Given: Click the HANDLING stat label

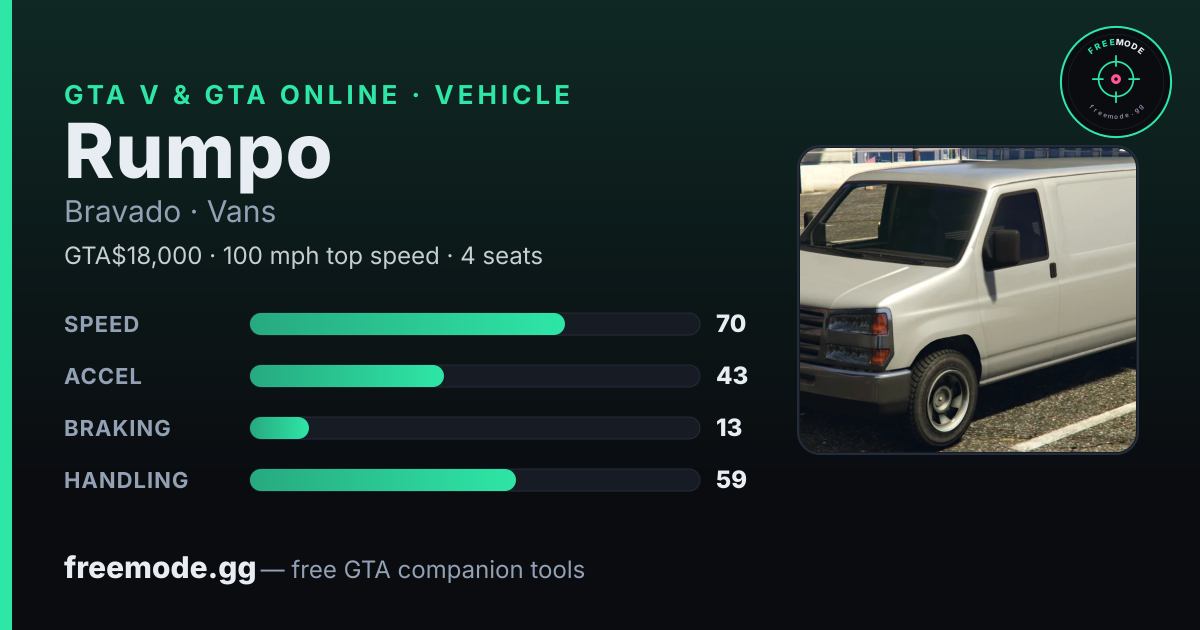Looking at the screenshot, I should tap(126, 480).
